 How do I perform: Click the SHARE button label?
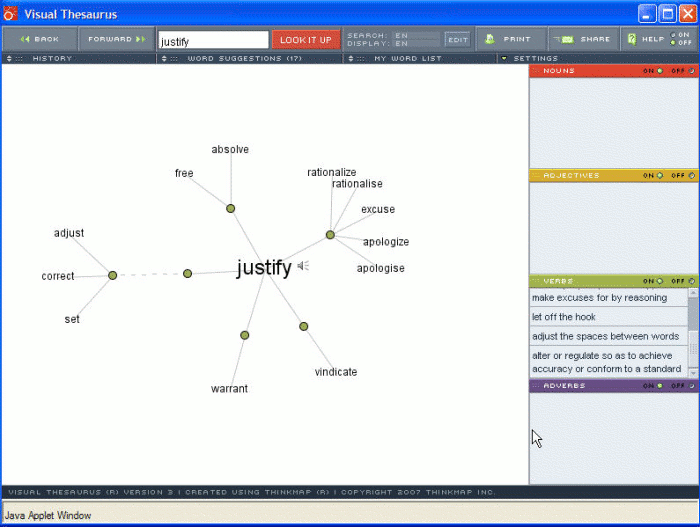click(595, 39)
